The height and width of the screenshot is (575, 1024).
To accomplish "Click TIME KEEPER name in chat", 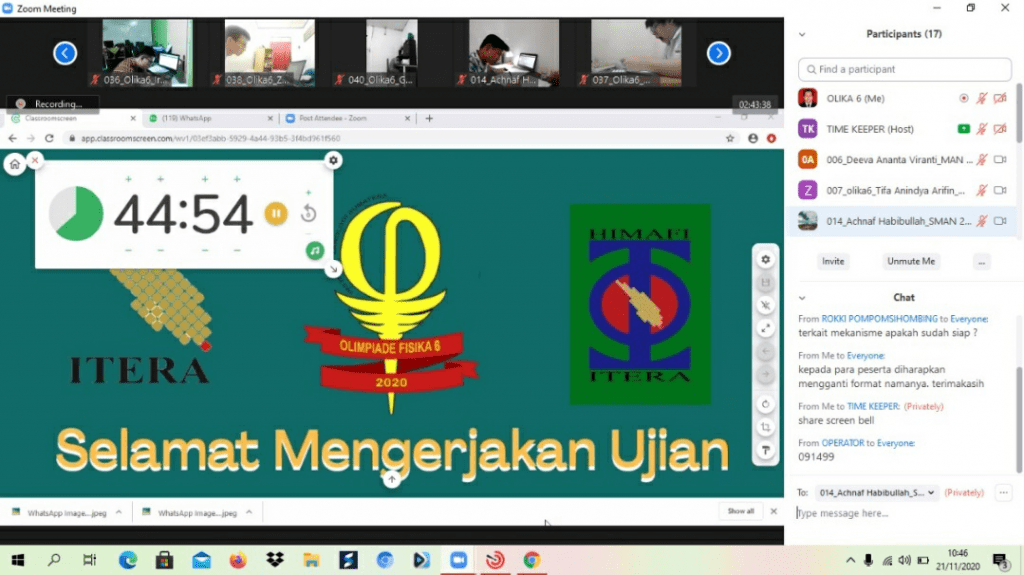I will pos(872,406).
